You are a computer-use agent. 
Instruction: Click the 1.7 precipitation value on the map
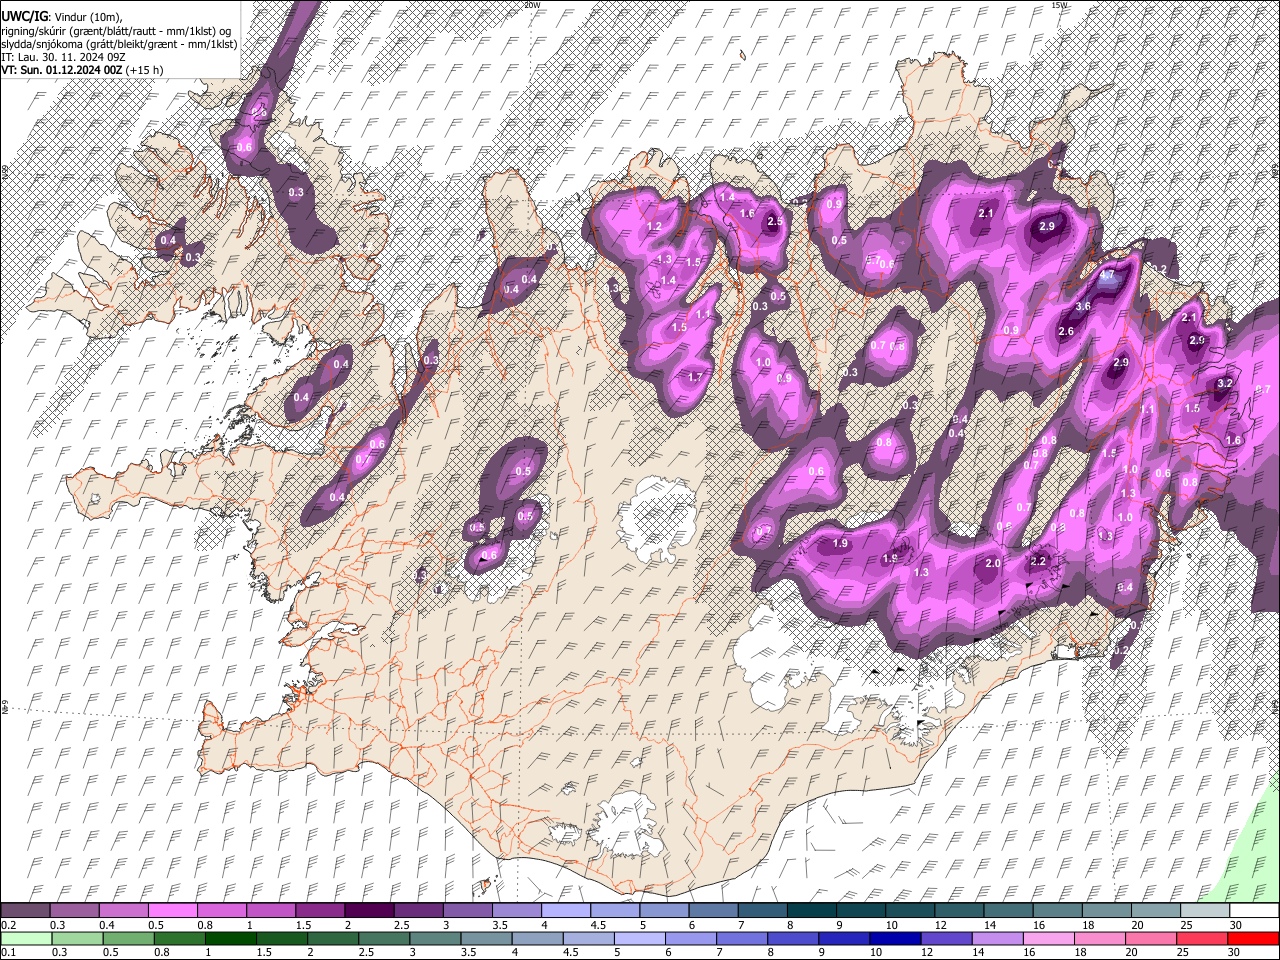[696, 377]
